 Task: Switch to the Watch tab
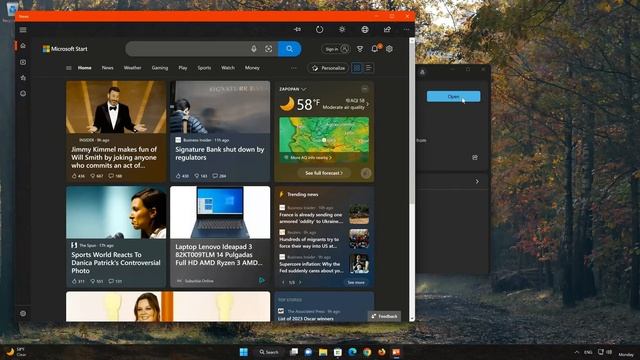coord(228,68)
